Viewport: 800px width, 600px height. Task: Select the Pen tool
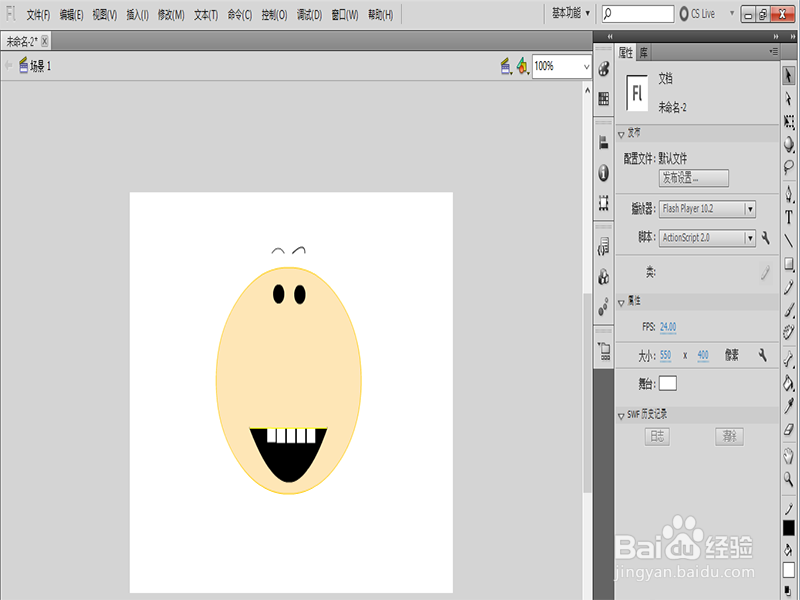coord(789,193)
